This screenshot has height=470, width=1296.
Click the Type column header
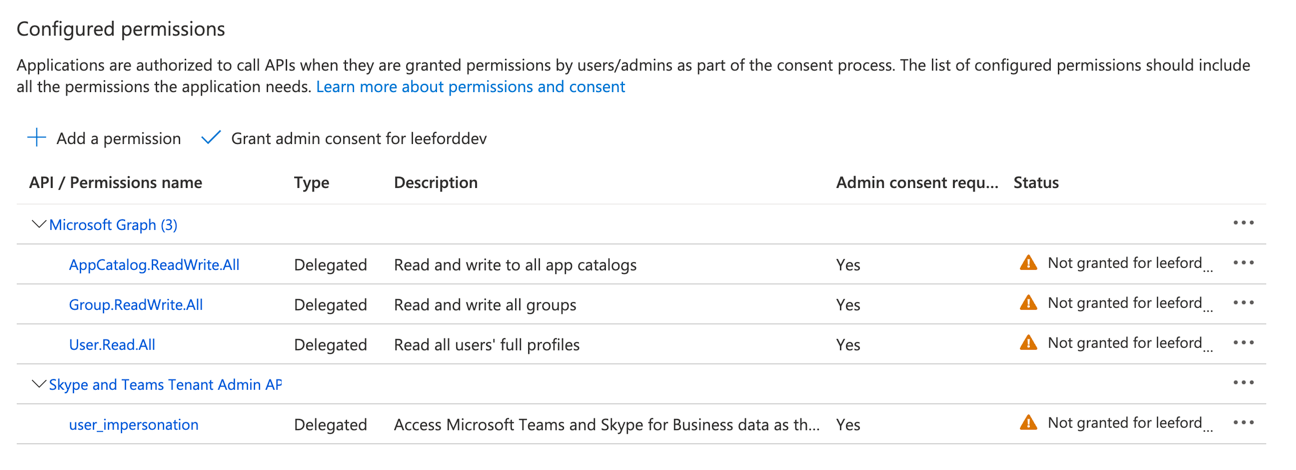[x=312, y=183]
